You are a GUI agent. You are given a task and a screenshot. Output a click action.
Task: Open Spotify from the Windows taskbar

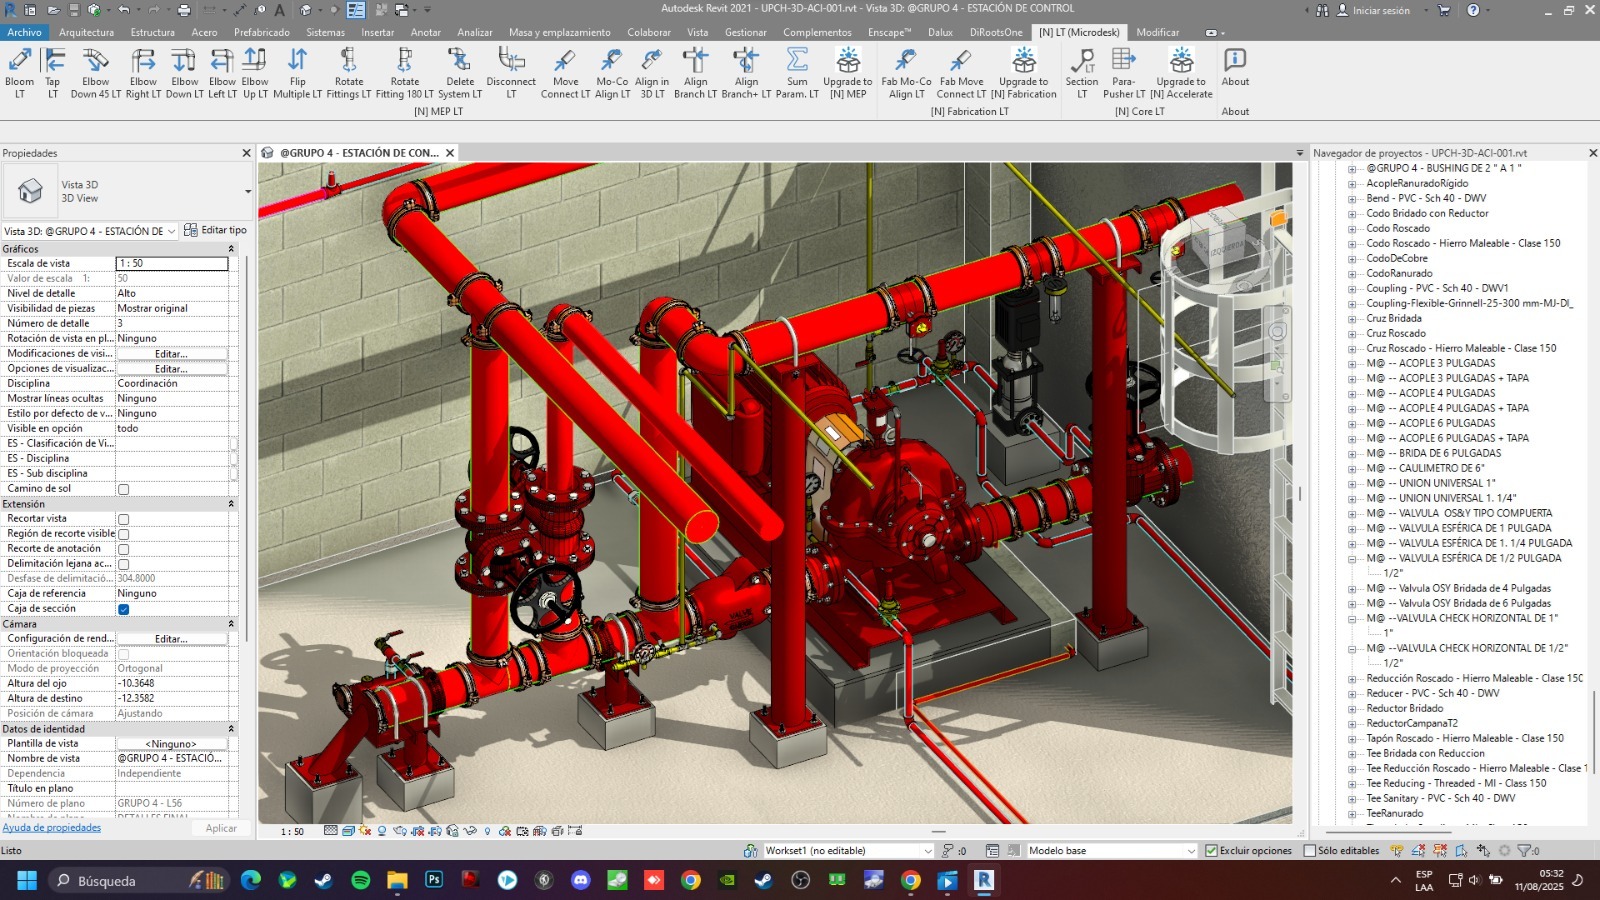361,880
